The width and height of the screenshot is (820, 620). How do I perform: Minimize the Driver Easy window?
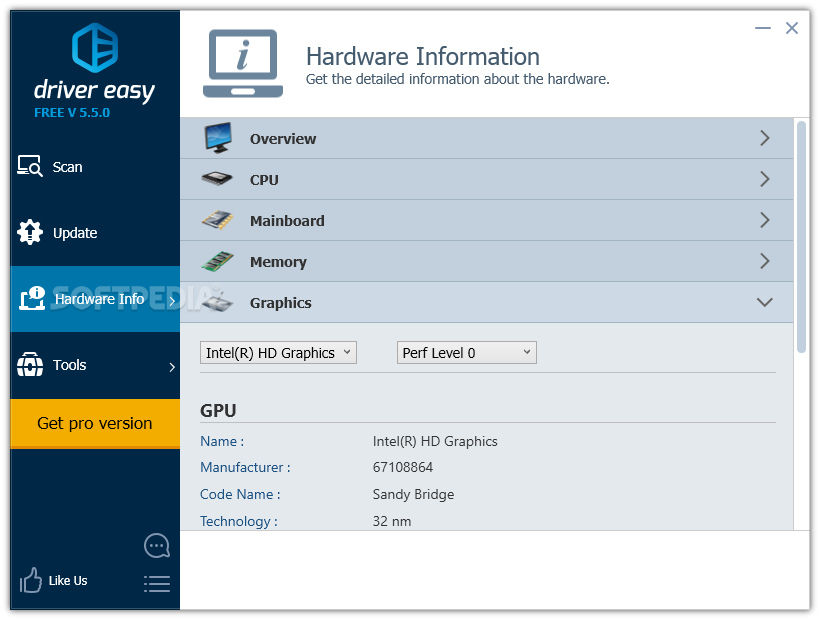[763, 28]
